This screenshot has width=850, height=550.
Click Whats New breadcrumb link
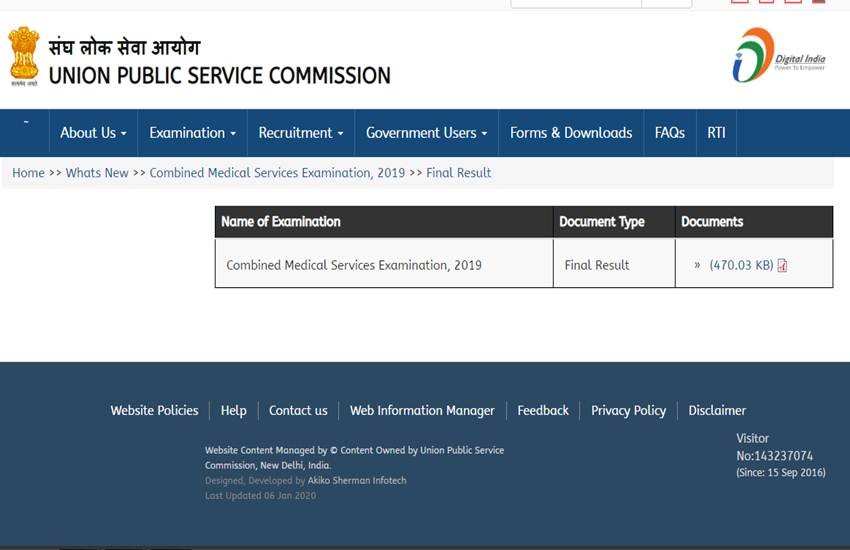click(97, 173)
